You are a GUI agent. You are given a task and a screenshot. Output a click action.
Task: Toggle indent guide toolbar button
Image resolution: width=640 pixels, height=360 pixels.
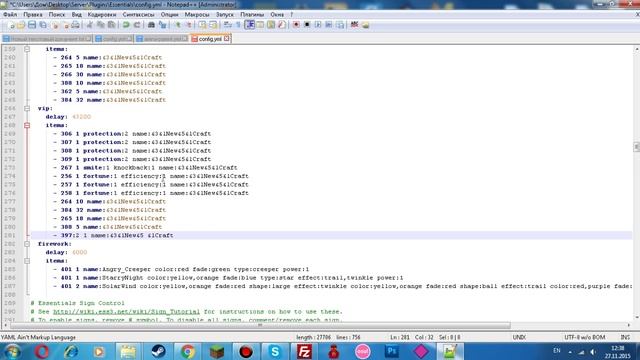coord(249,25)
